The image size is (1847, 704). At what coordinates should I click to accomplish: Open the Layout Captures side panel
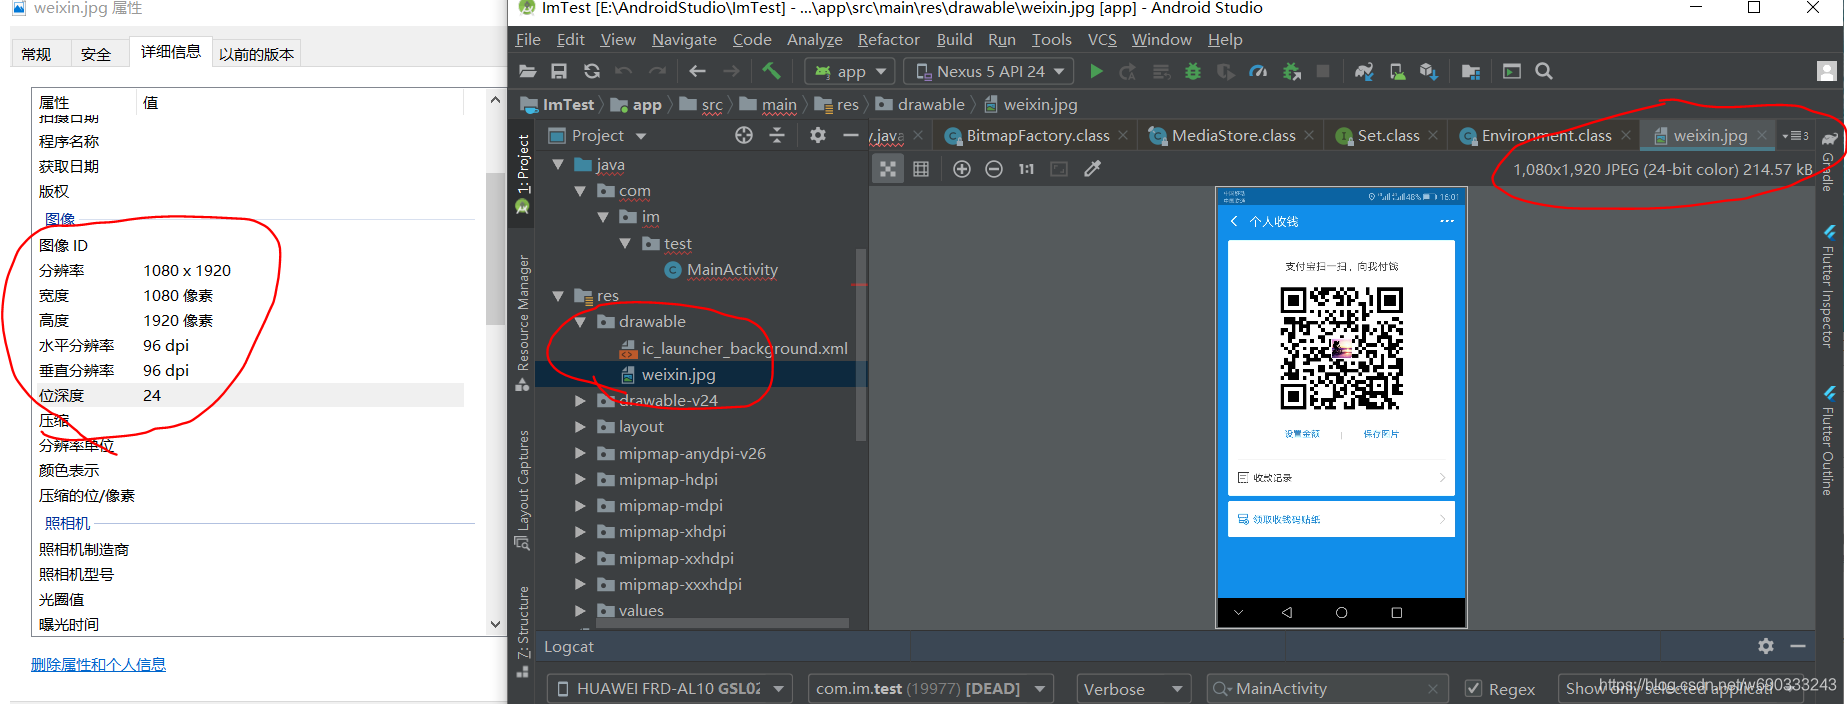(x=522, y=490)
